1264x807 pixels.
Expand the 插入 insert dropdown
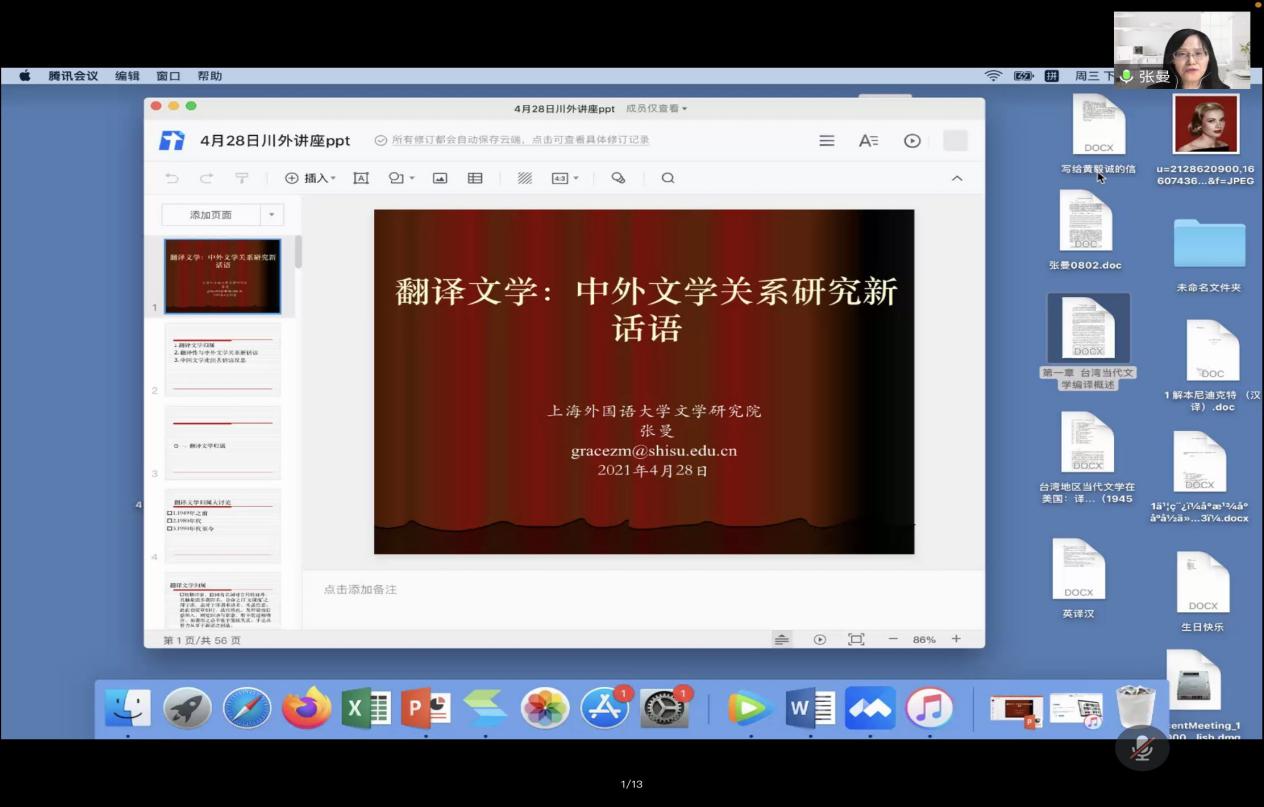coord(311,178)
